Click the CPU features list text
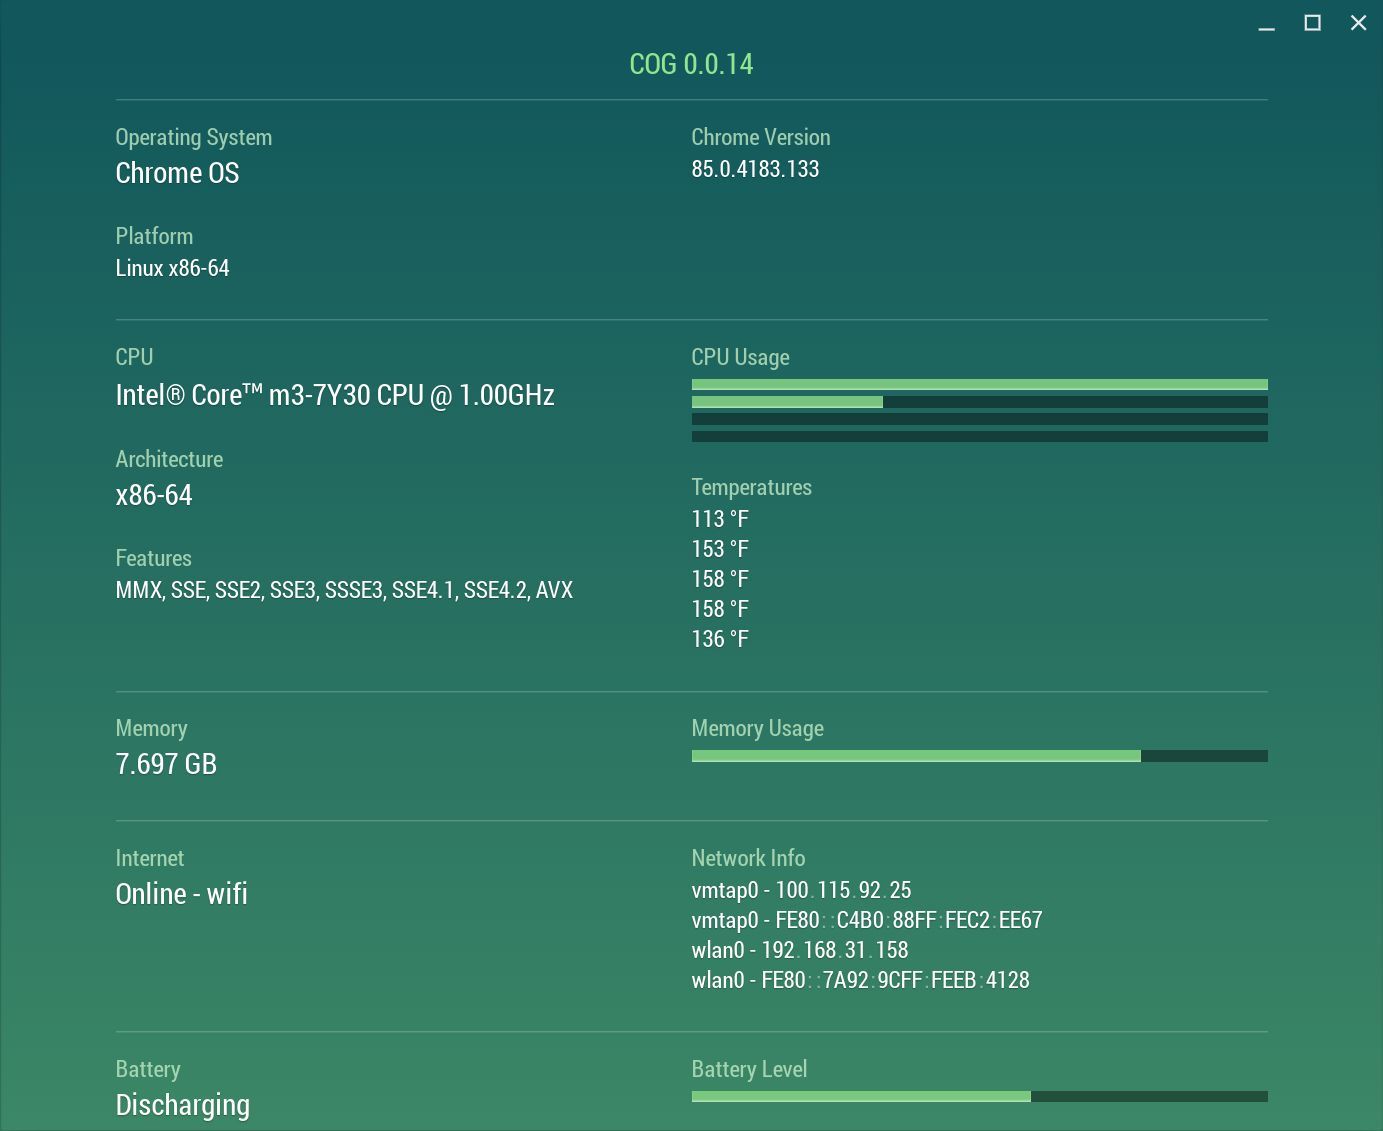The height and width of the screenshot is (1131, 1383). pyautogui.click(x=344, y=590)
